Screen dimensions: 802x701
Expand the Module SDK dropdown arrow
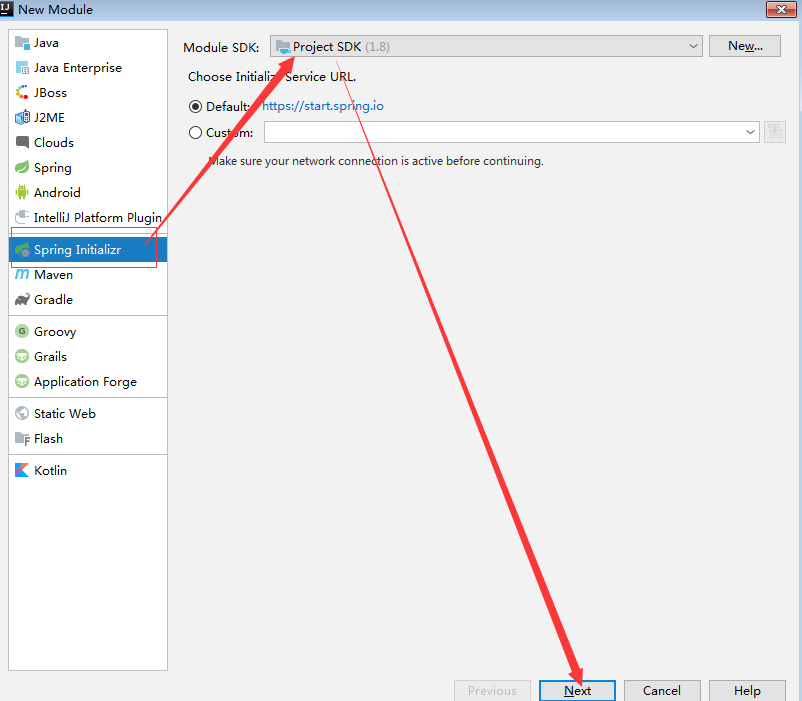coord(693,46)
